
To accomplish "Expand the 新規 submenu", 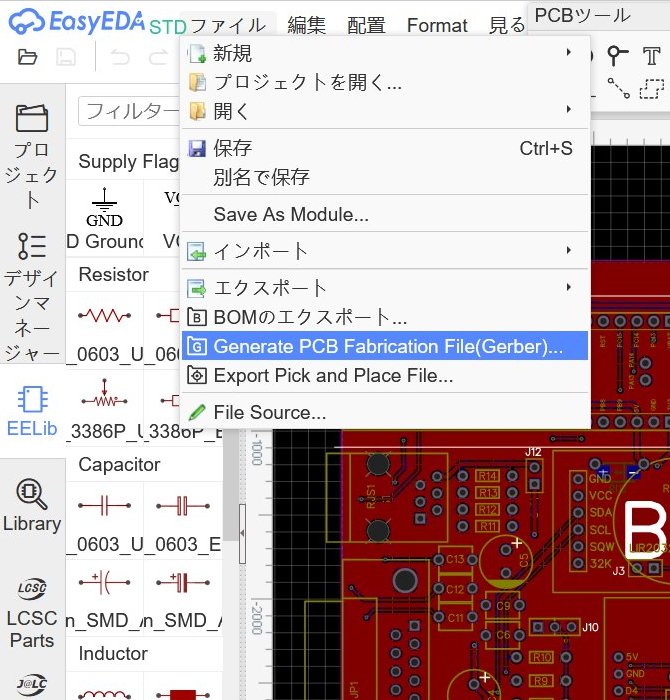I will click(x=568, y=52).
